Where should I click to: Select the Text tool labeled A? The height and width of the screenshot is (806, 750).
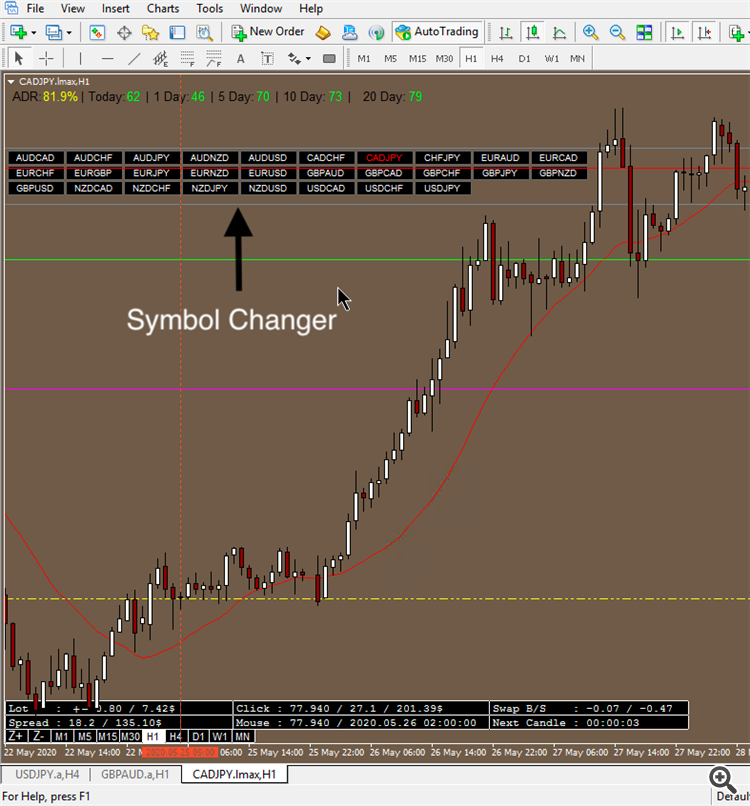pyautogui.click(x=241, y=58)
